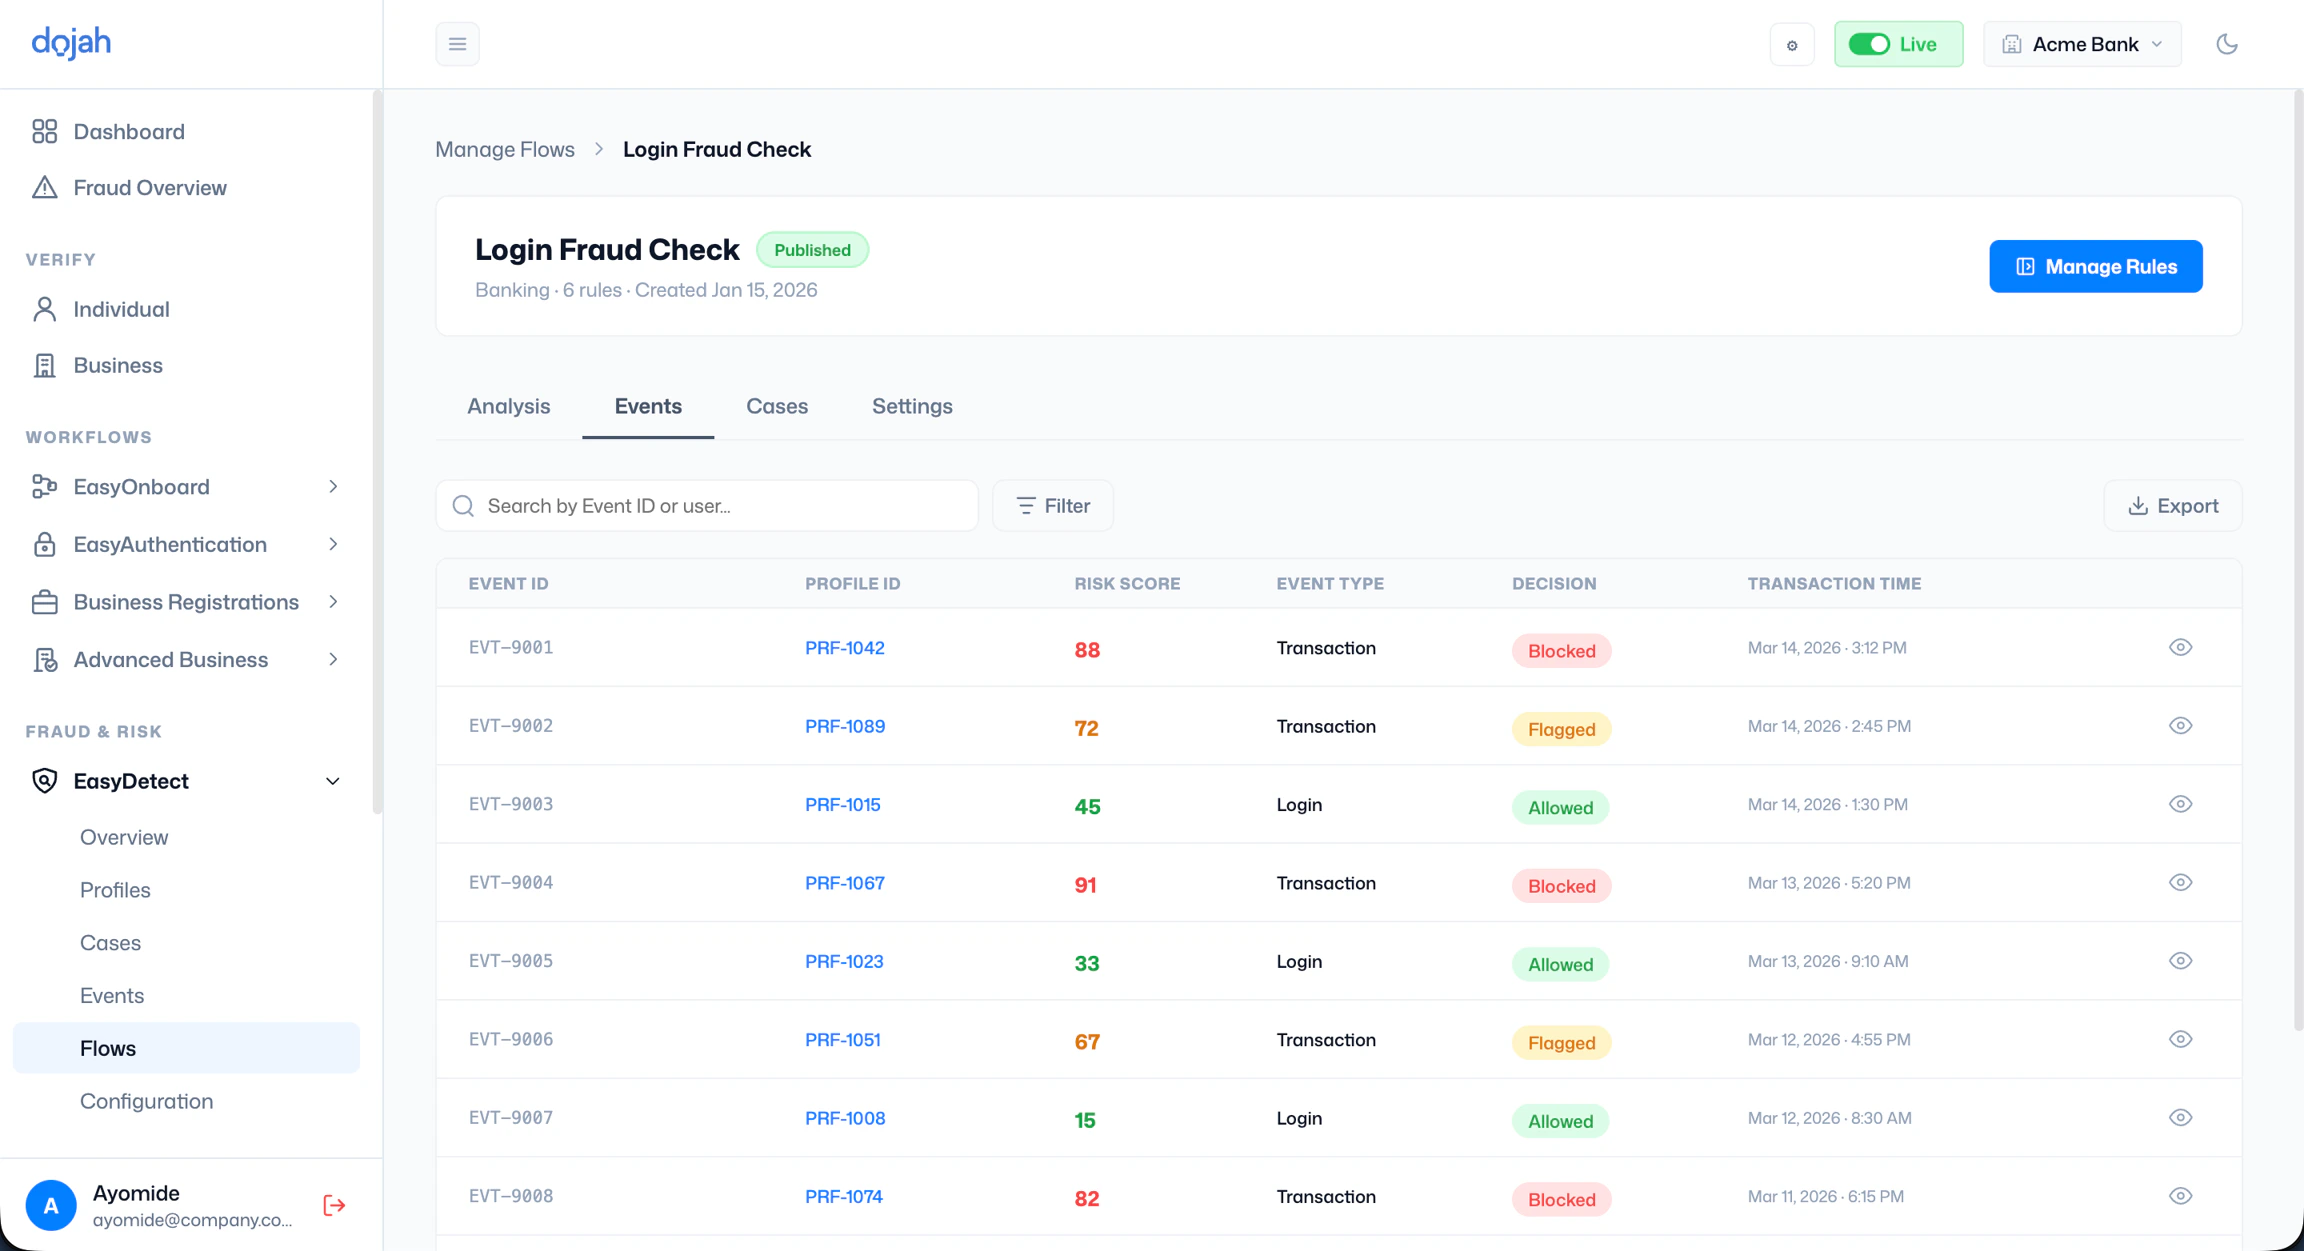View details eye icon for EVT-9005
This screenshot has height=1251, width=2304.
click(x=2180, y=961)
